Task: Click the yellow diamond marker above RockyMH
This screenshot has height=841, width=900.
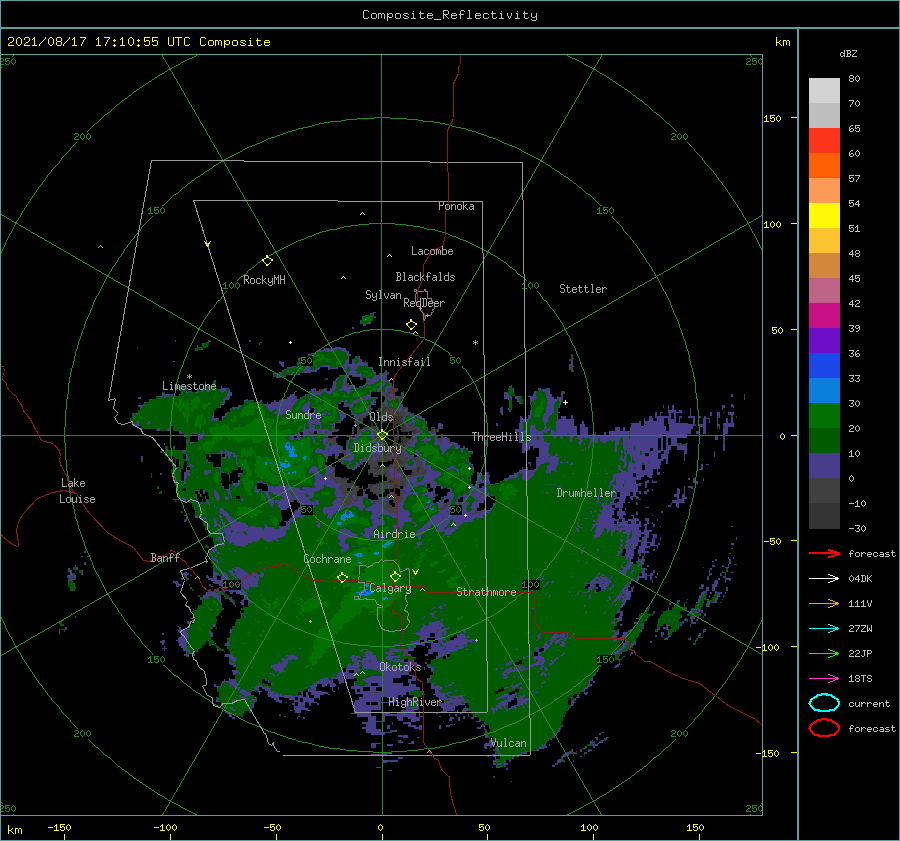Action: pyautogui.click(x=267, y=261)
